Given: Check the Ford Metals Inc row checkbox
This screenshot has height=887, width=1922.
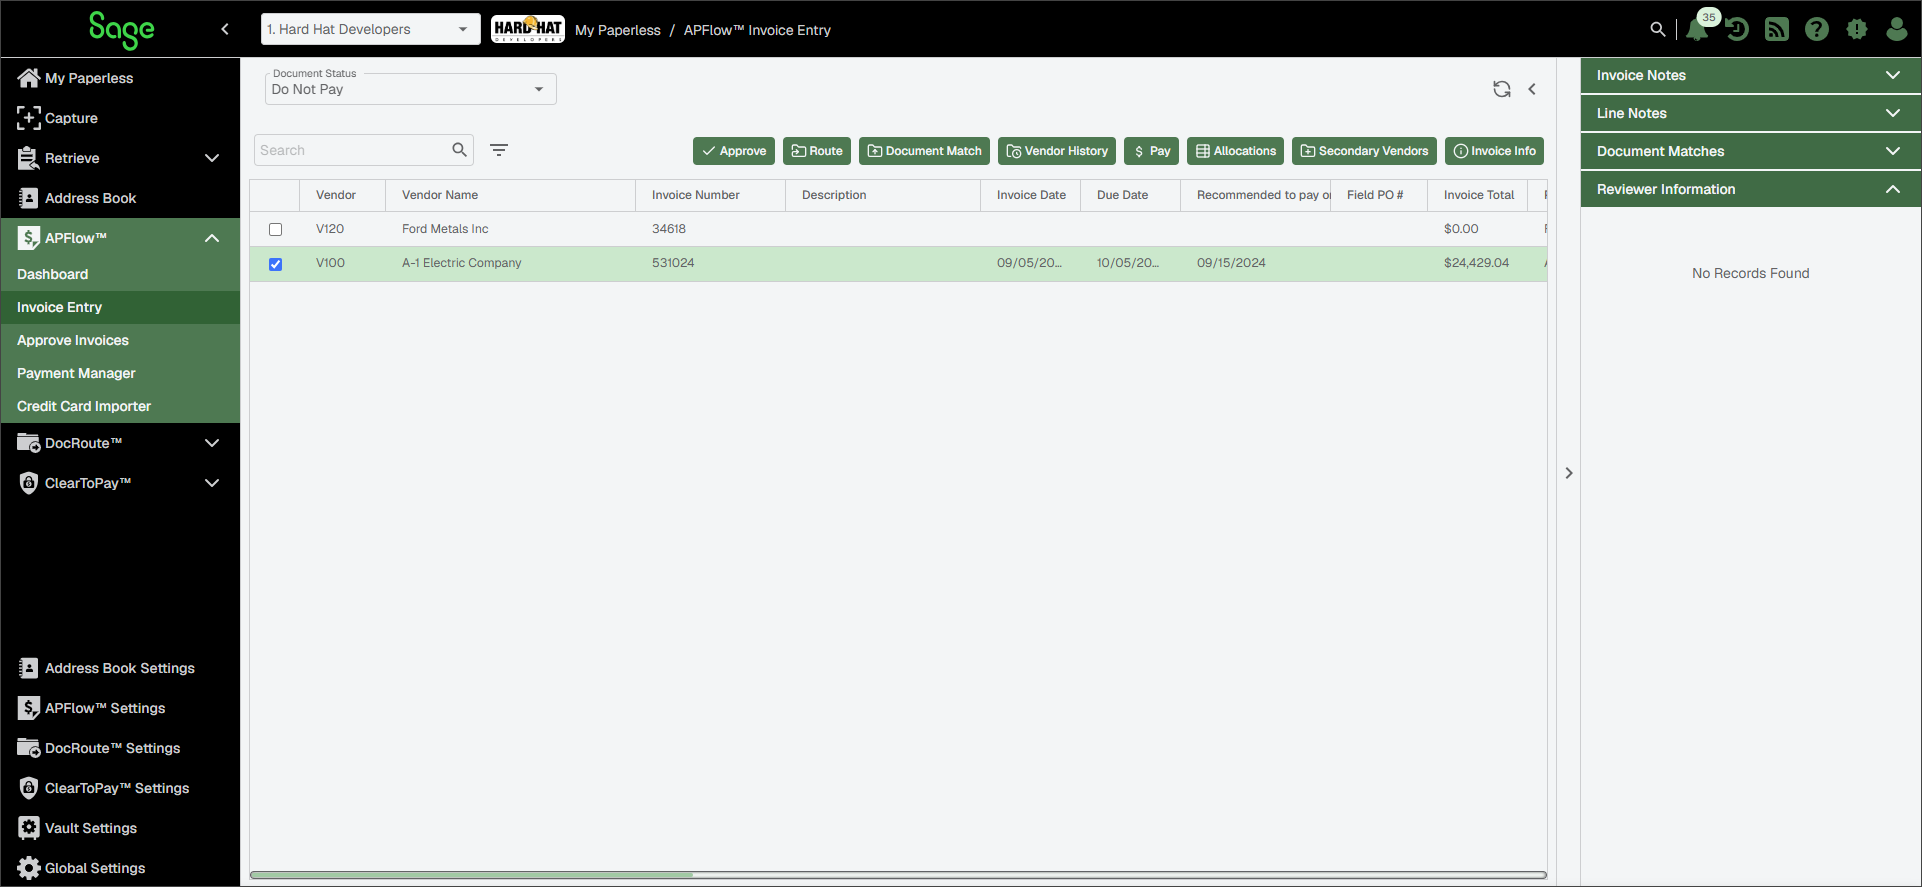Looking at the screenshot, I should 275,229.
